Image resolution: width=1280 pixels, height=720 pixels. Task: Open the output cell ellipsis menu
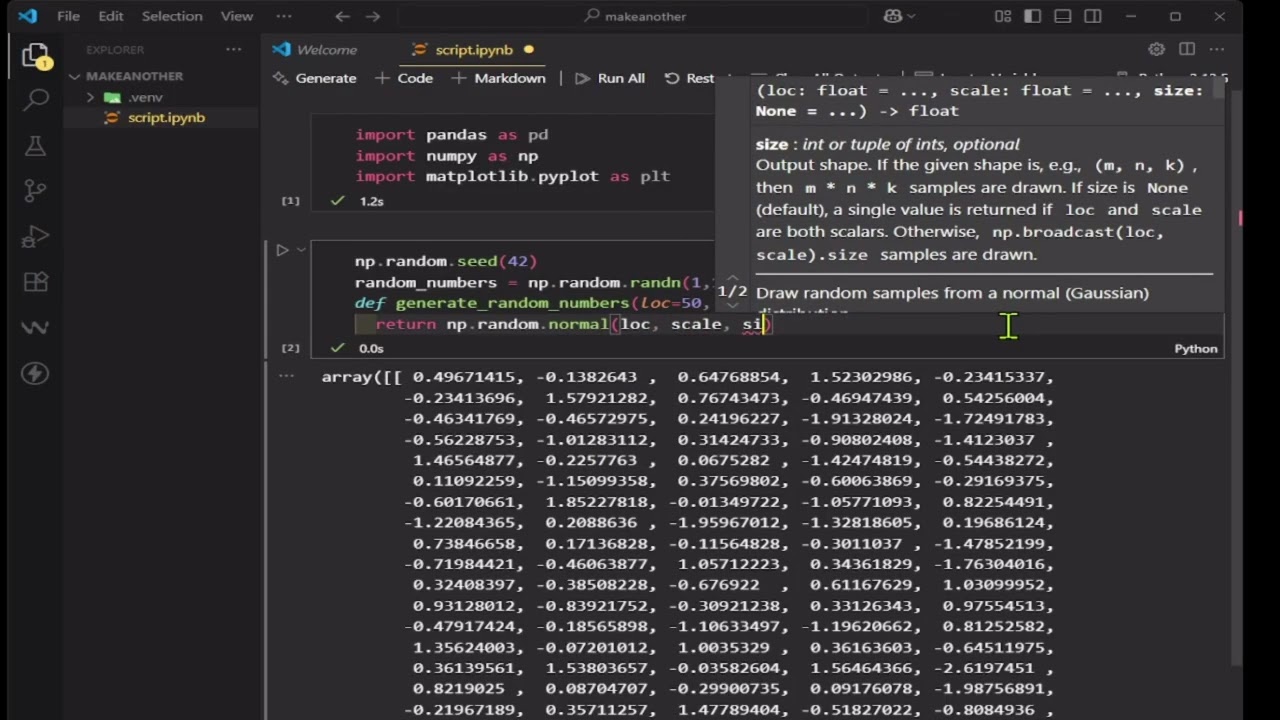(x=287, y=377)
